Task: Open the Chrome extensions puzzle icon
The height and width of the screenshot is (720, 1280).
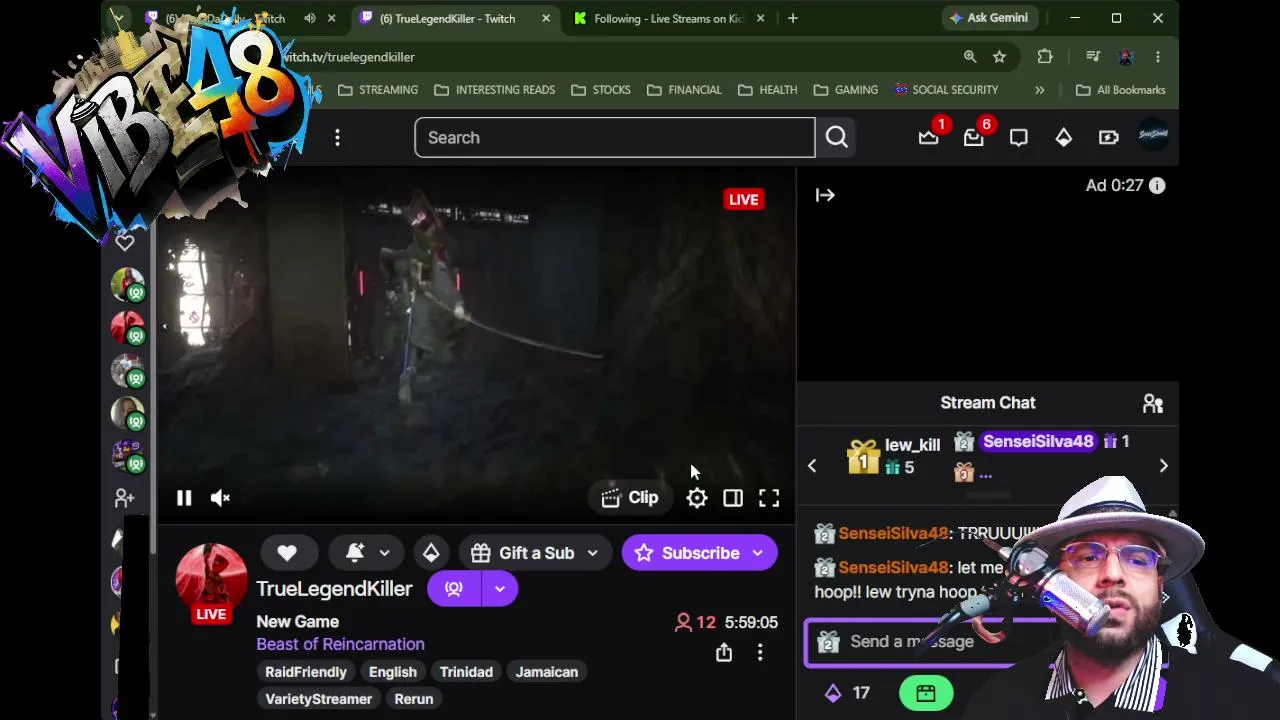Action: click(x=1045, y=57)
